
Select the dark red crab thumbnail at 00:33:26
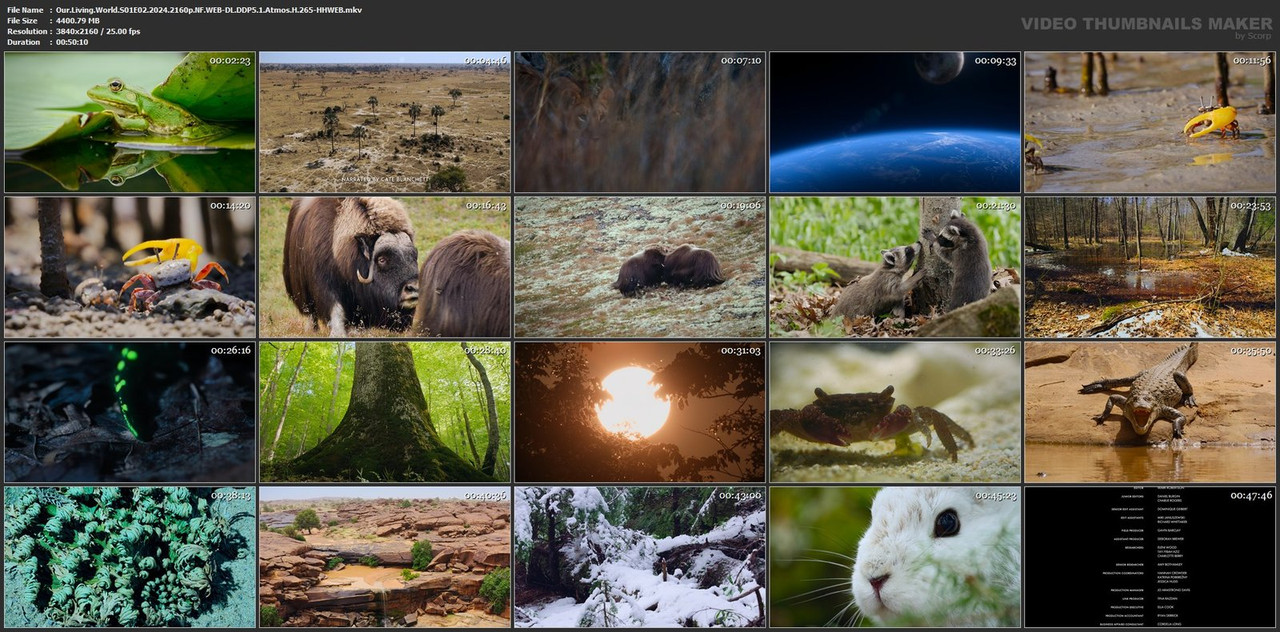coord(895,412)
